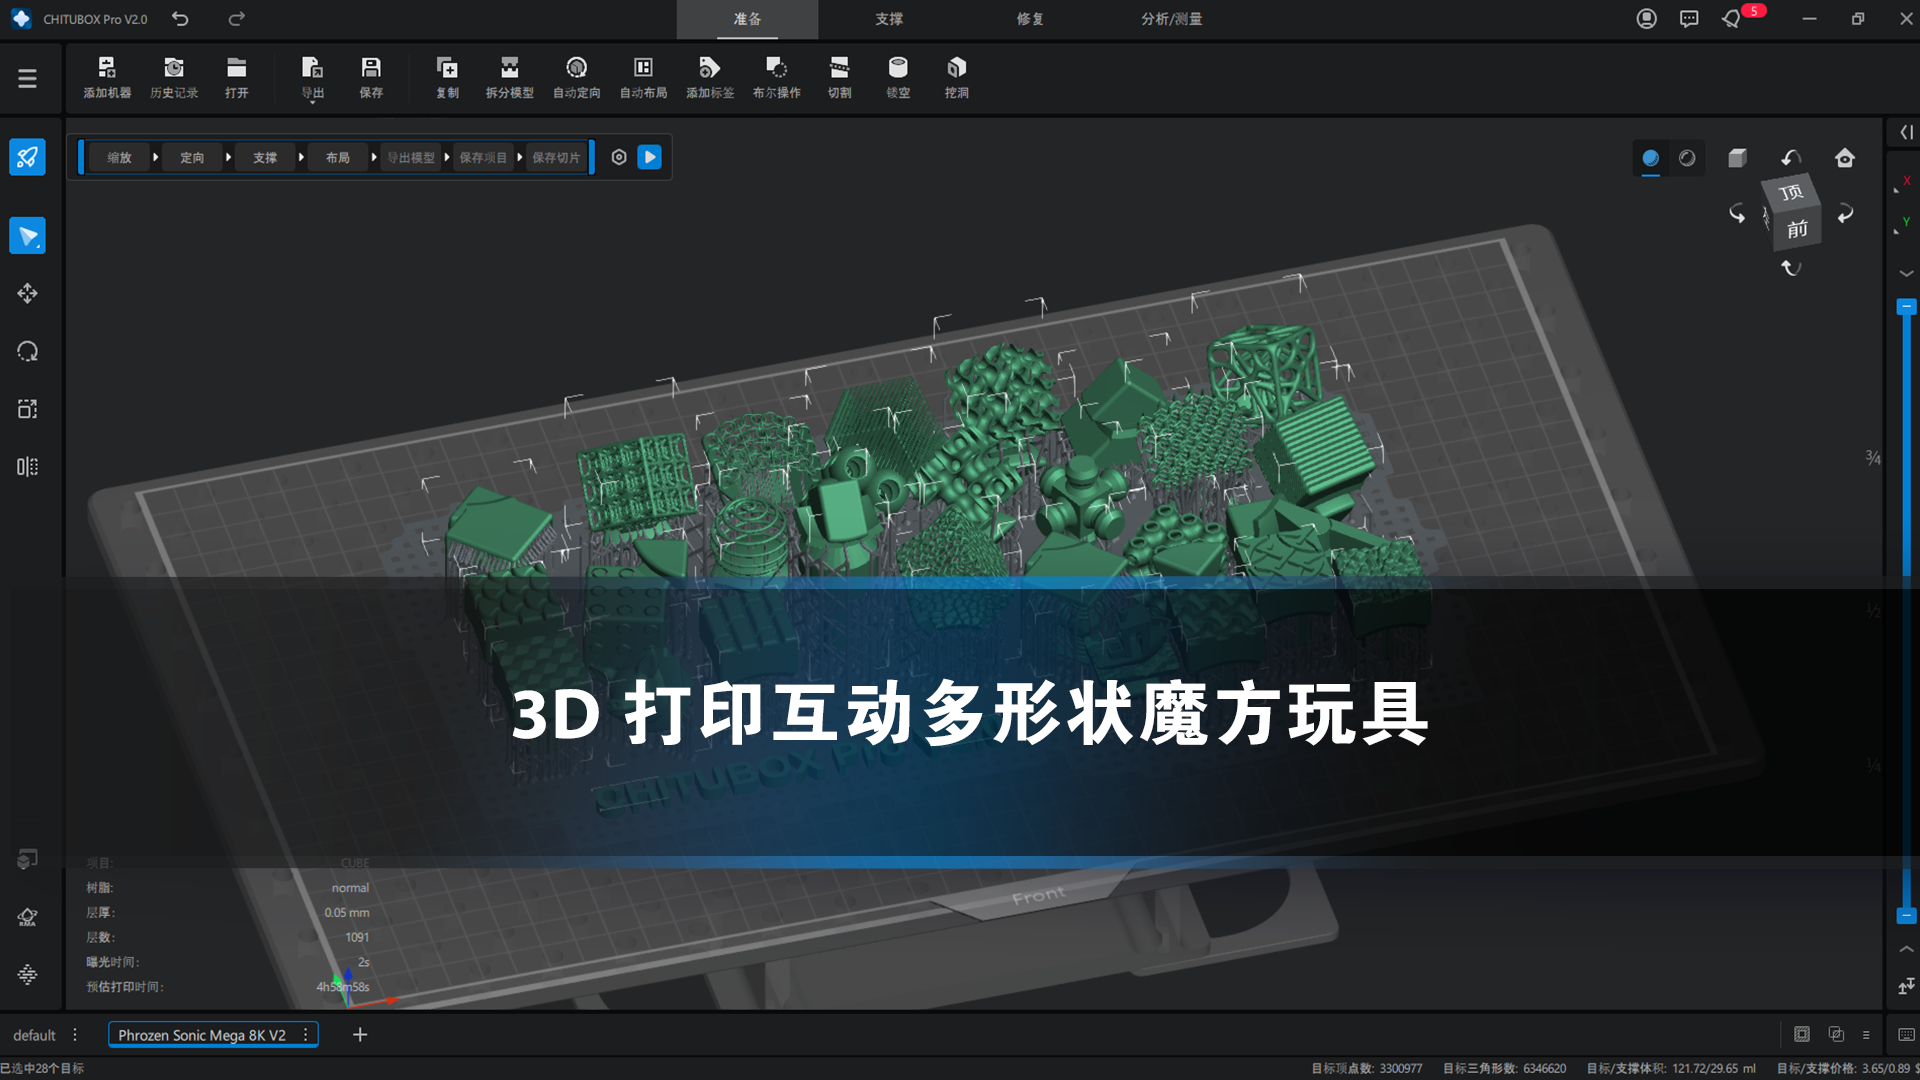Image resolution: width=1920 pixels, height=1080 pixels.
Task: Open workflow settings gear icon
Action: tap(619, 157)
